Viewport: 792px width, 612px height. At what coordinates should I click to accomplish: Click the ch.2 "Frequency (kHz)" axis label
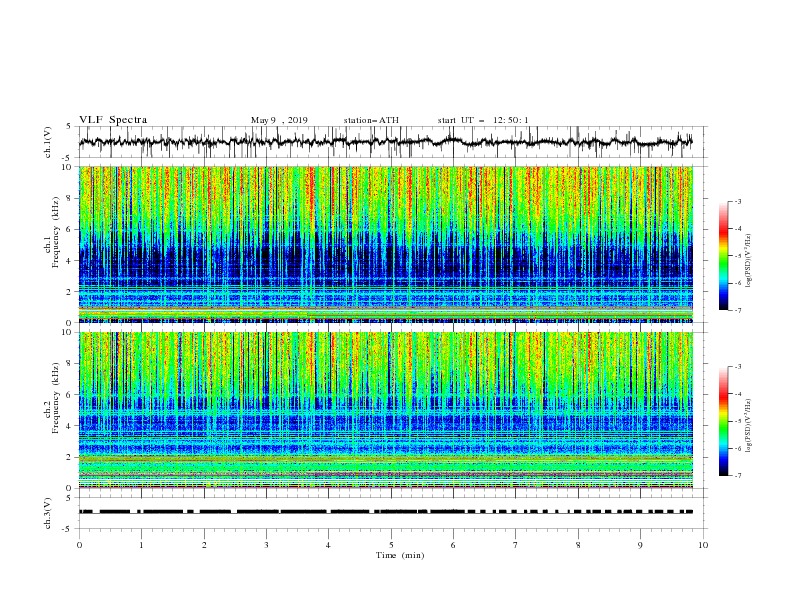pyautogui.click(x=56, y=398)
